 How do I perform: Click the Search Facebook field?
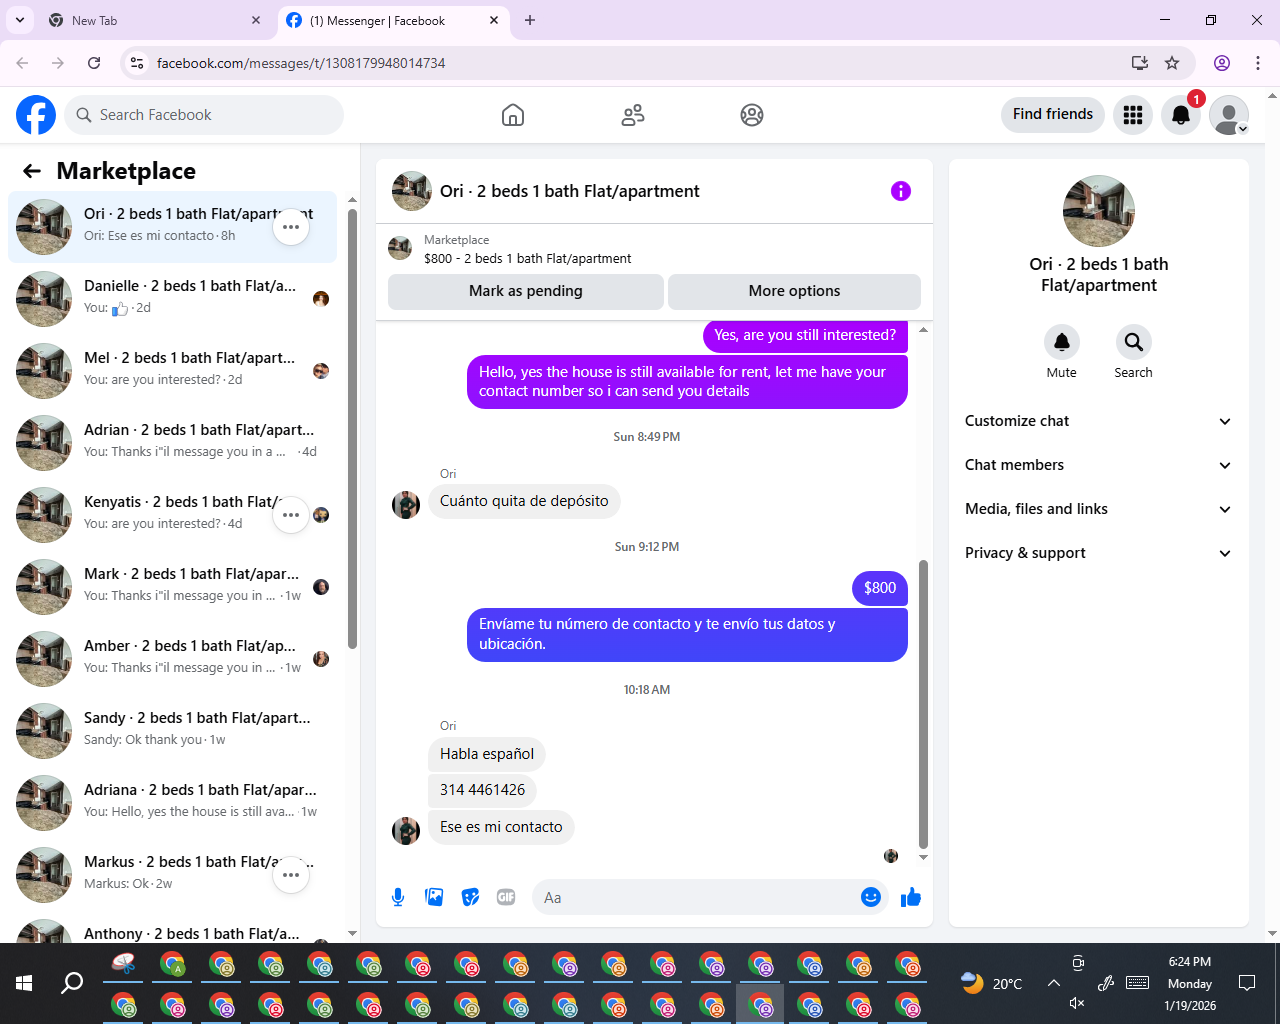(x=204, y=115)
